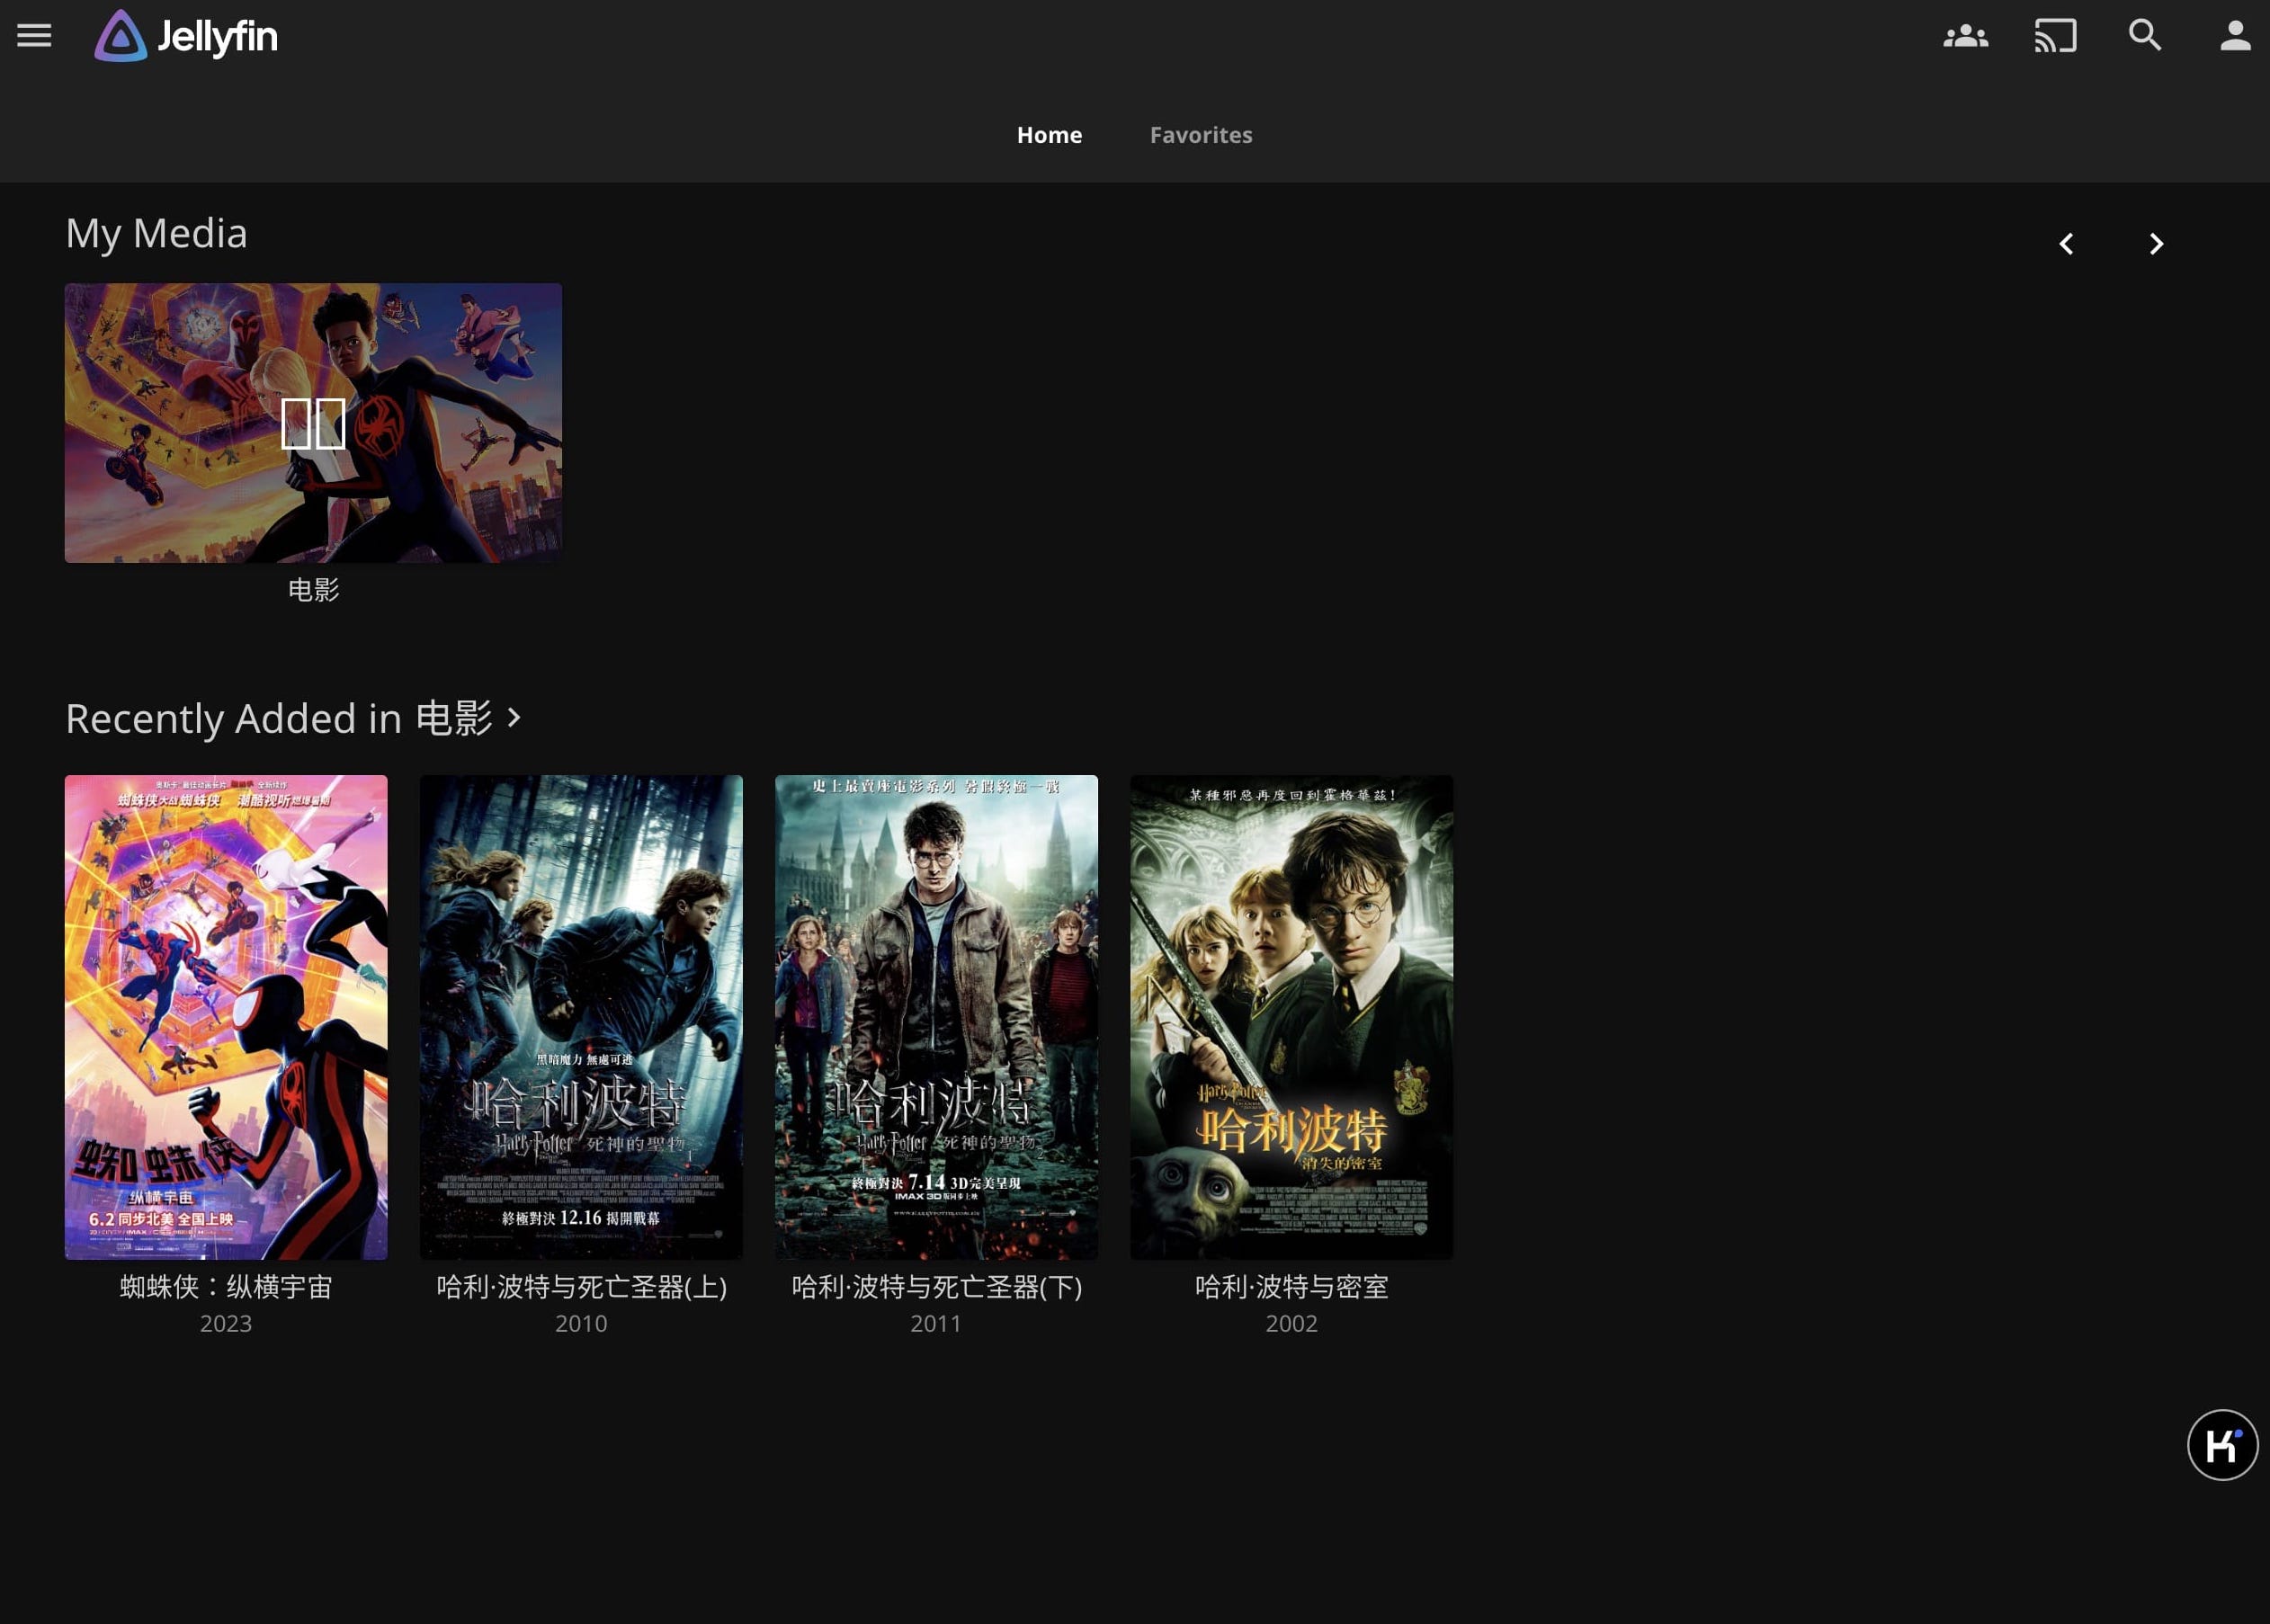Click the 哈利·波特与密室 title text
This screenshot has width=2270, height=1624.
1291,1287
